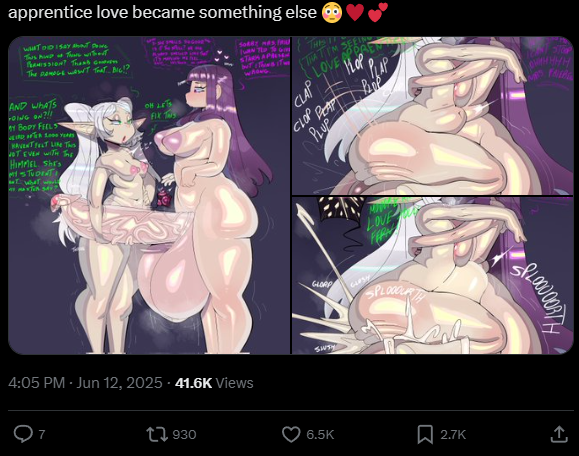Open the bottom-right image in the media grid
Viewport: 579px width, 456px height.
coord(433,275)
